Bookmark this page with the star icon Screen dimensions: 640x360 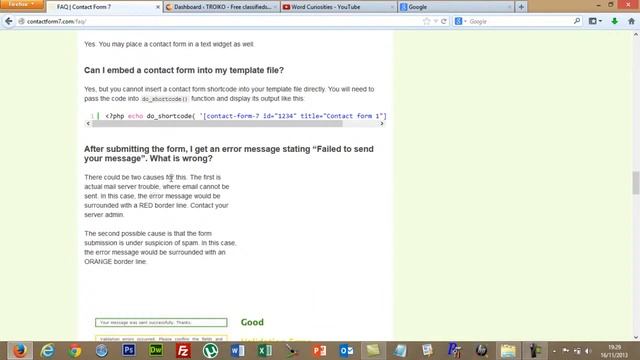427,21
